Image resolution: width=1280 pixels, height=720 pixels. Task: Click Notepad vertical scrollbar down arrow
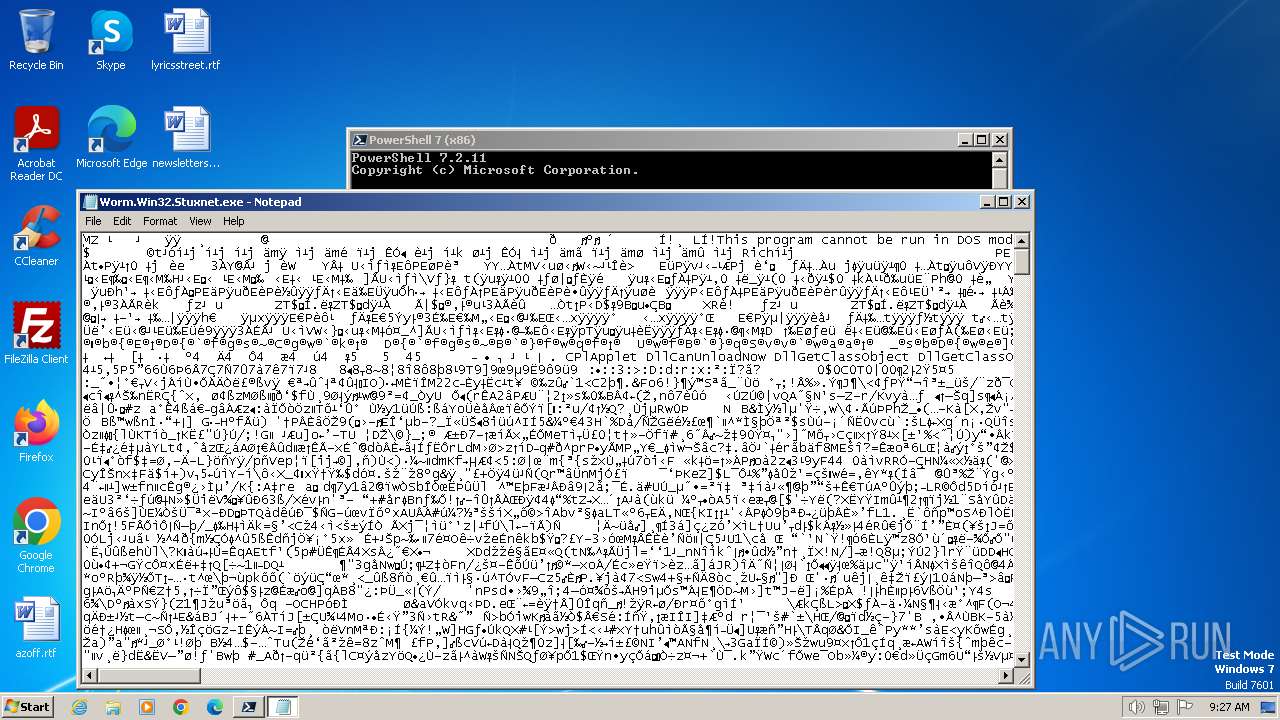click(1022, 661)
